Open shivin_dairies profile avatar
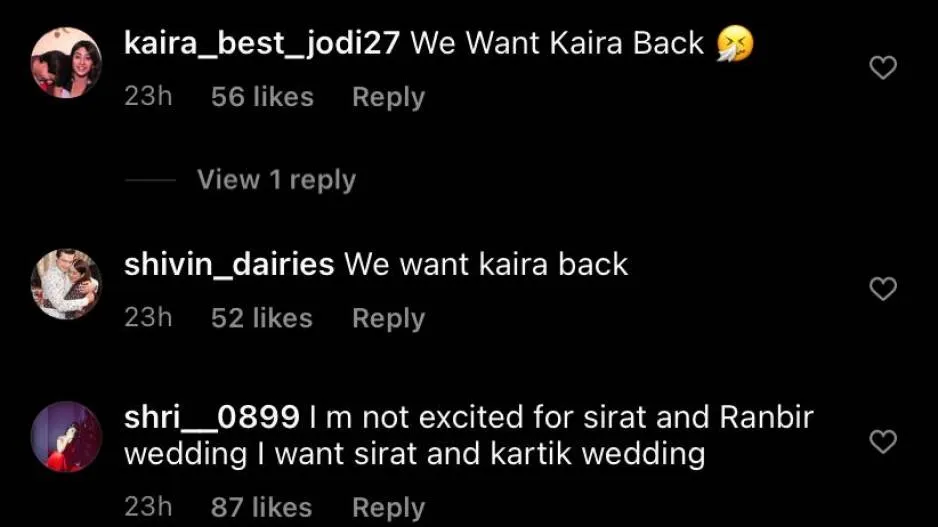Viewport: 938px width, 527px height. point(66,284)
